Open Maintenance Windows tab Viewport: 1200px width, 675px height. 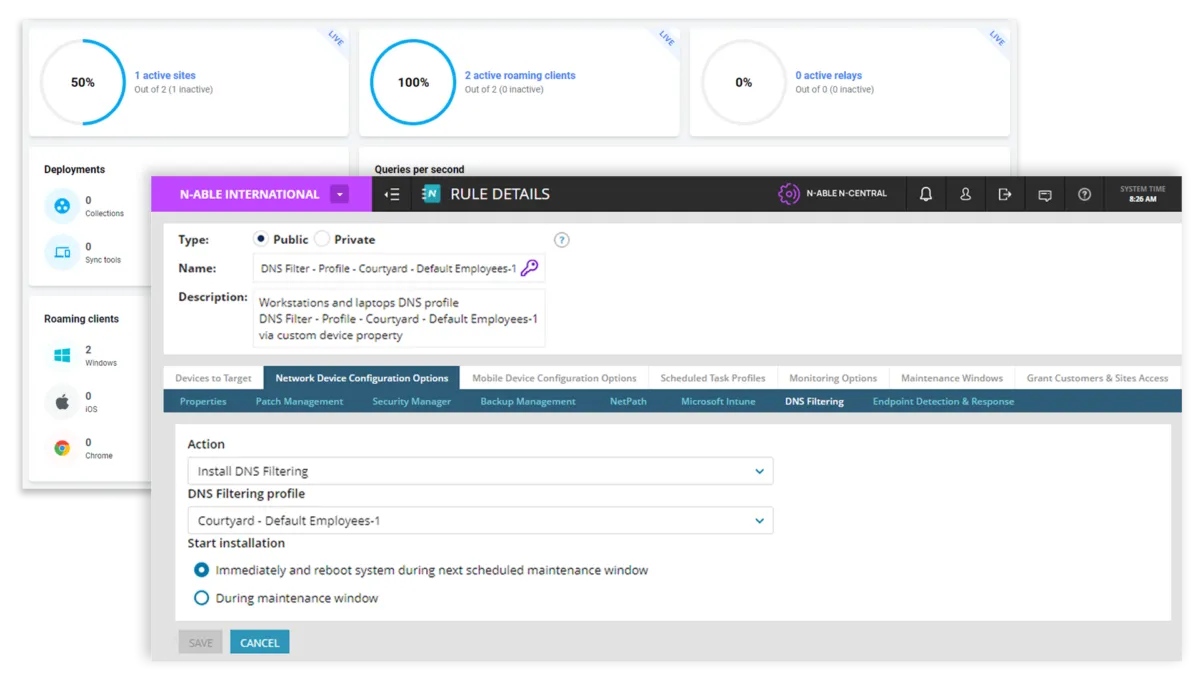[x=952, y=378]
